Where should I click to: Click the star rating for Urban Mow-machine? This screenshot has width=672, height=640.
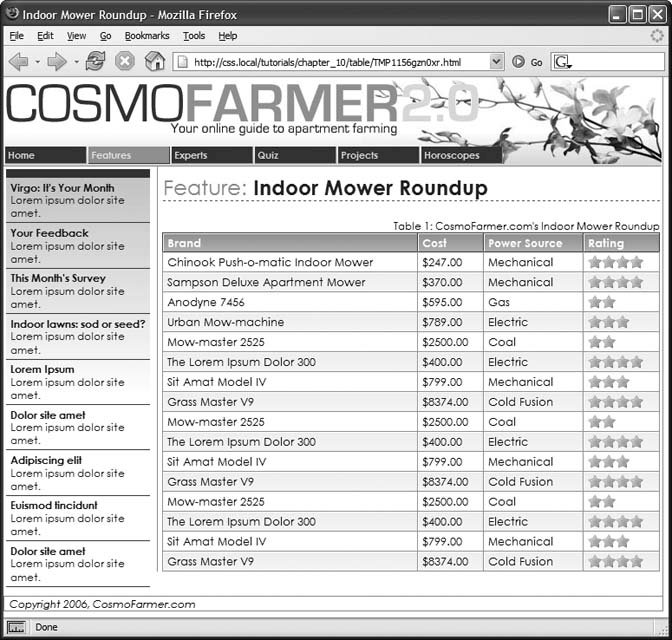609,322
